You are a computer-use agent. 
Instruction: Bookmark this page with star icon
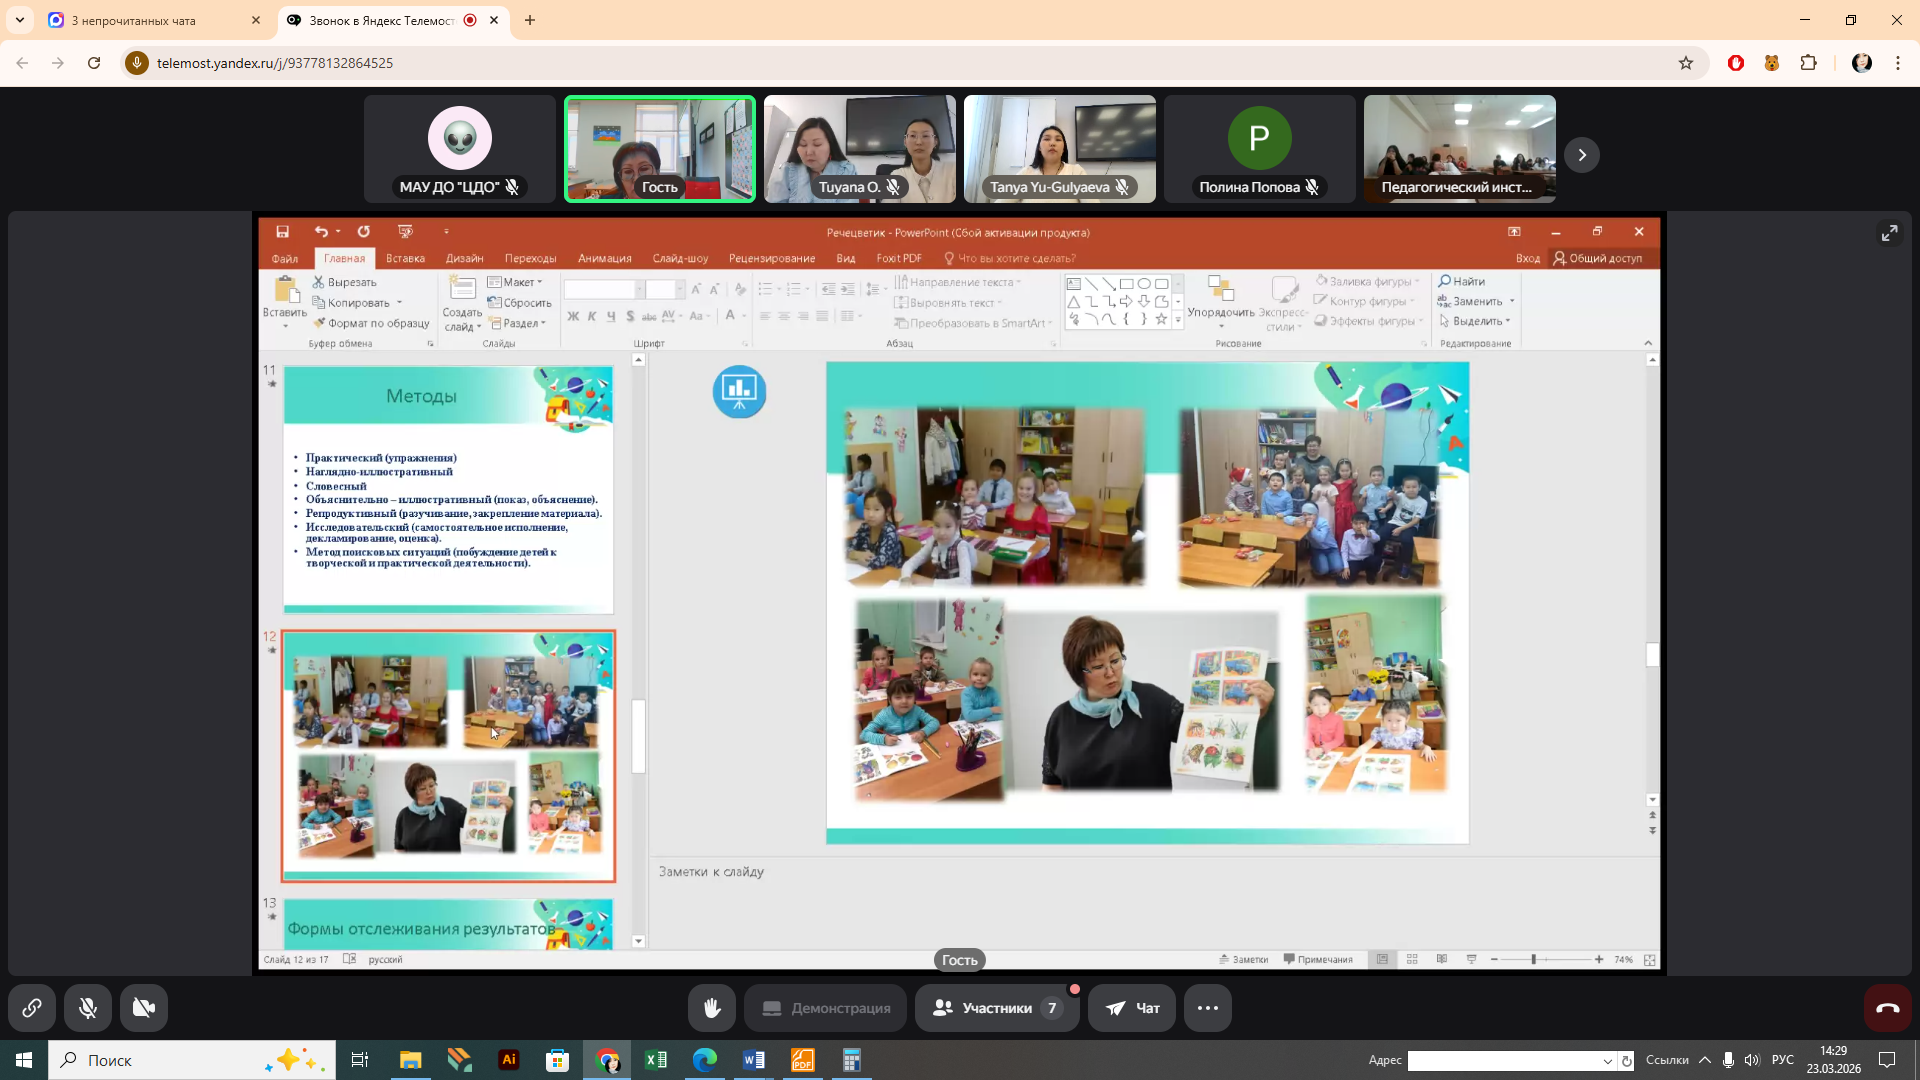tap(1686, 63)
